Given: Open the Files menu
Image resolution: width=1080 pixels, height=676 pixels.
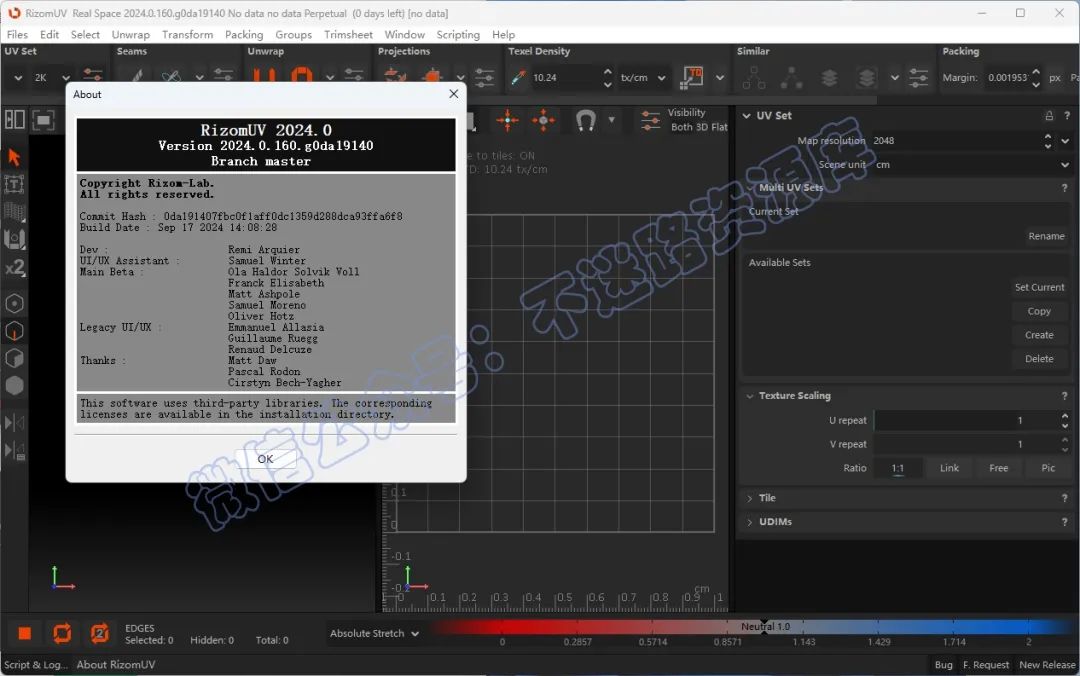Looking at the screenshot, I should click(x=17, y=34).
